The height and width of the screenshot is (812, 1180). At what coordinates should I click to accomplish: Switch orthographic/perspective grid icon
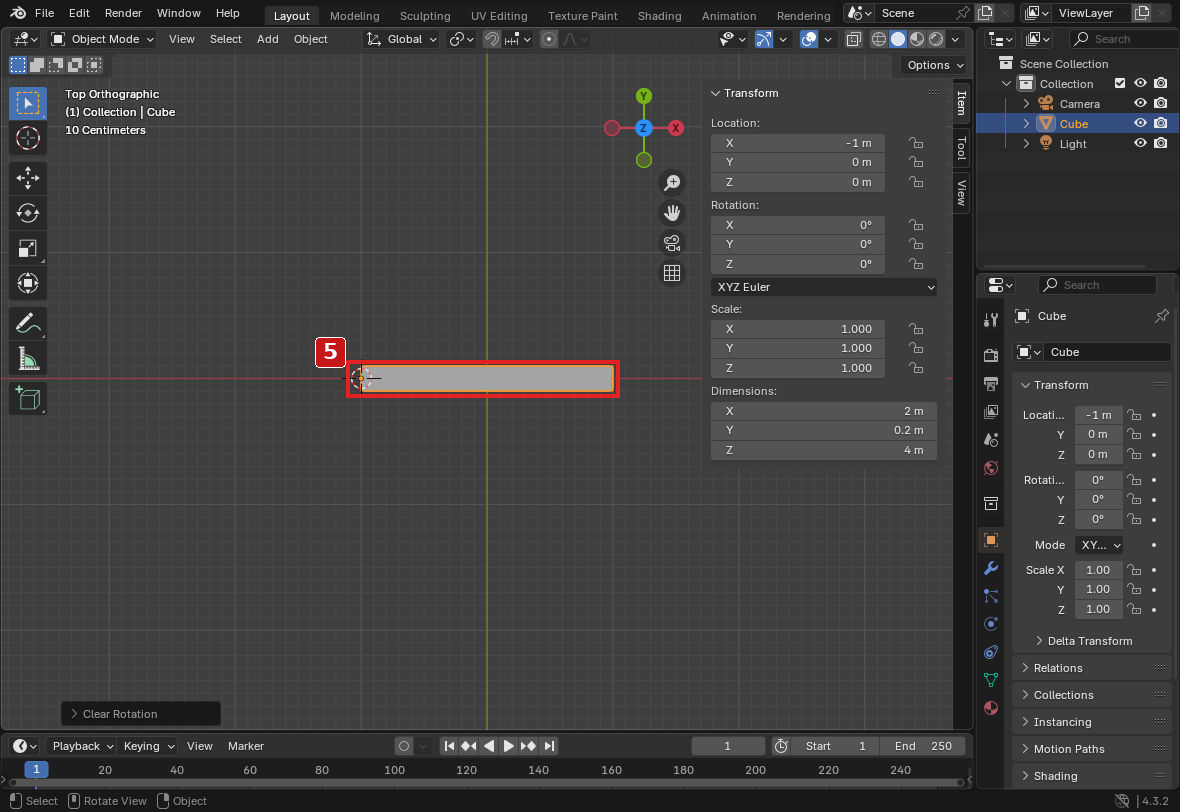[x=672, y=273]
